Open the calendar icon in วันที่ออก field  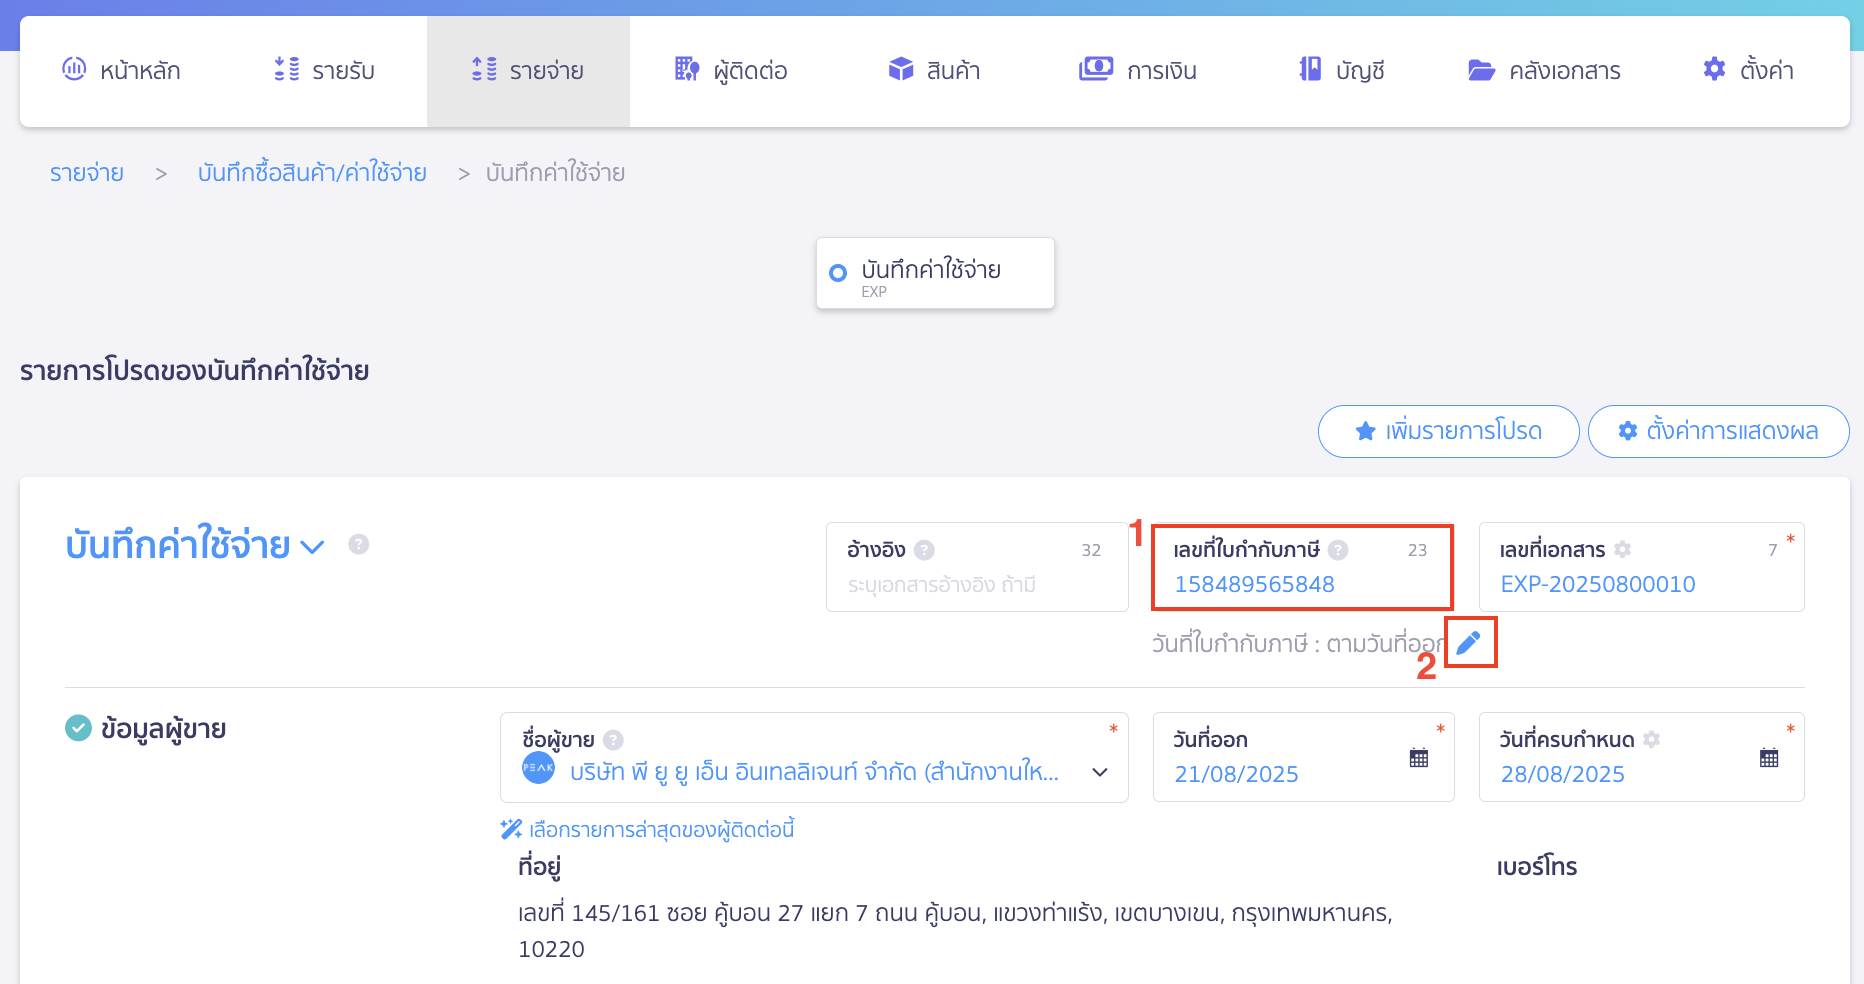click(x=1419, y=758)
